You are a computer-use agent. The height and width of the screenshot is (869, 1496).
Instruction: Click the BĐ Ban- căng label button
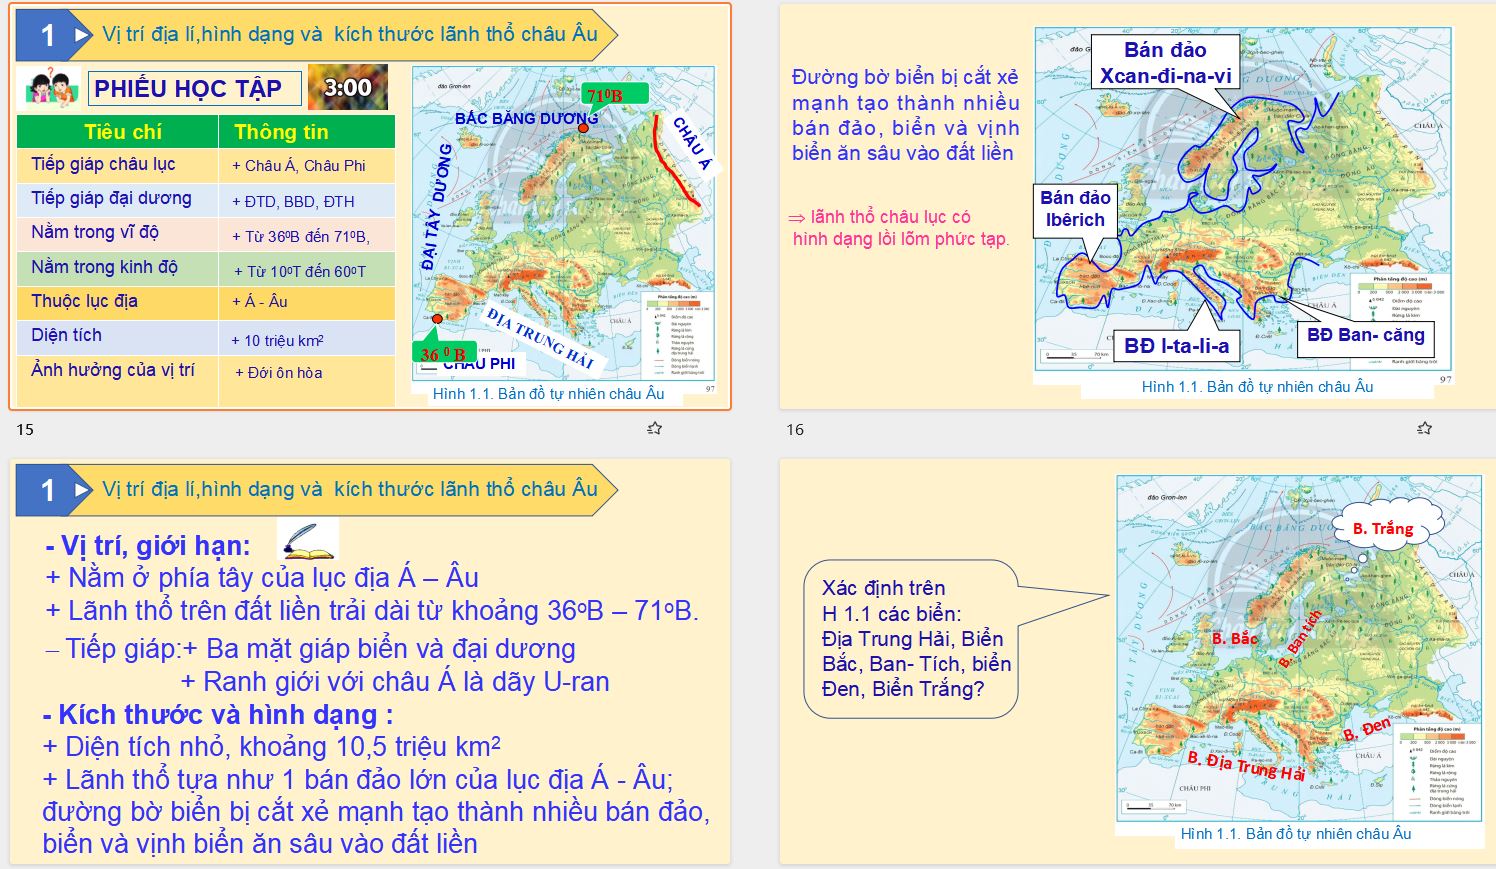click(x=1367, y=335)
